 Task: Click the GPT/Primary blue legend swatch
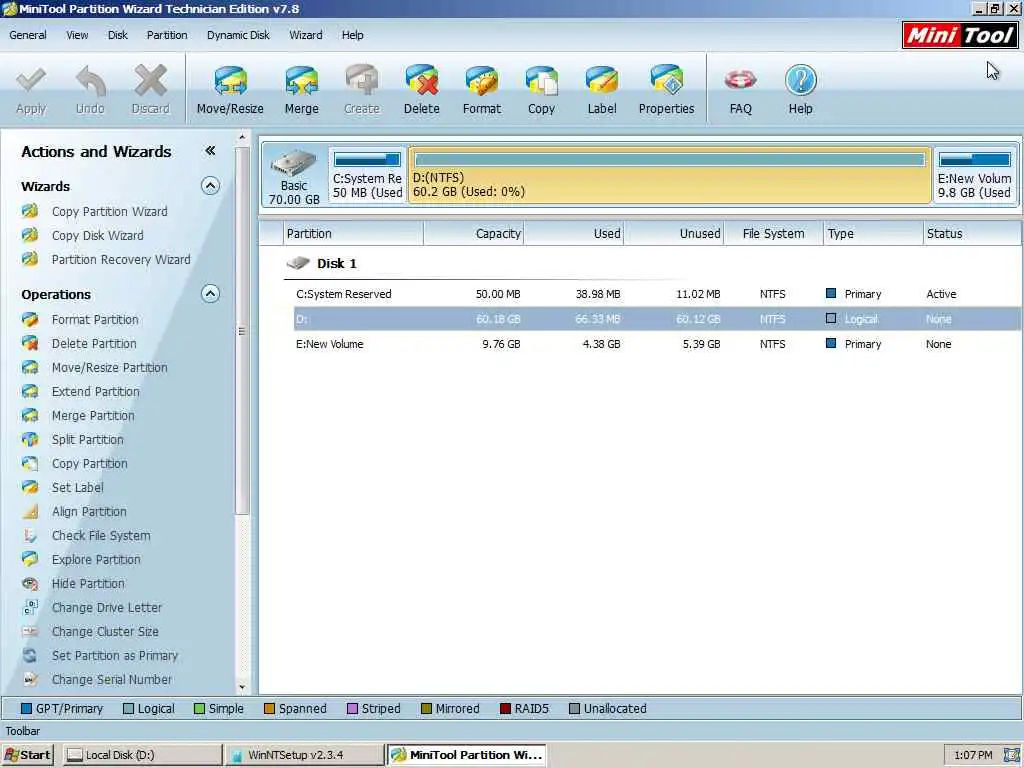27,709
